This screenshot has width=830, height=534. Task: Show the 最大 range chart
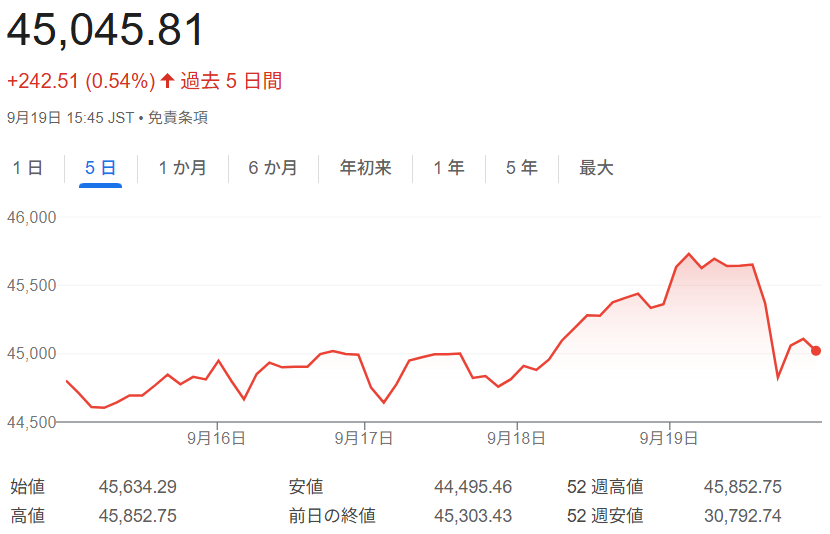click(596, 168)
